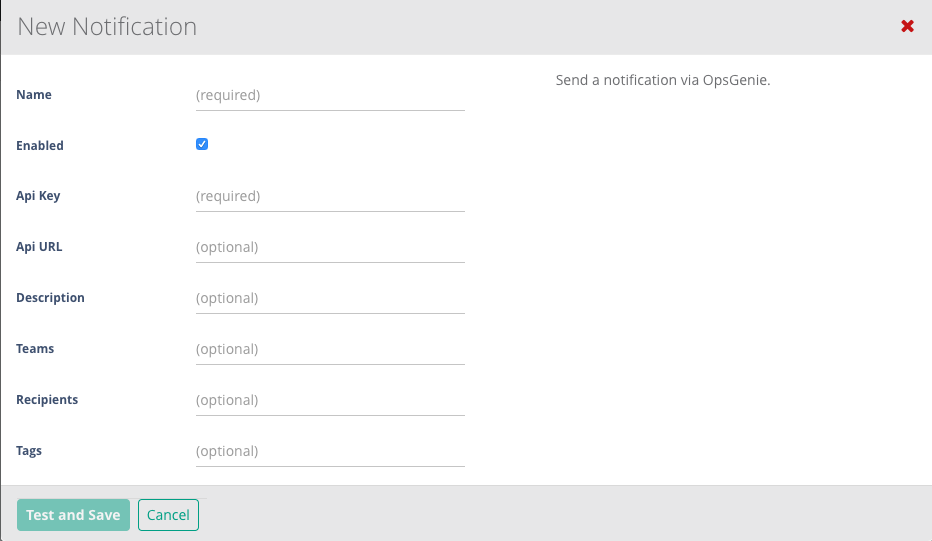
Task: Click the Api Key label
Action: 38,196
